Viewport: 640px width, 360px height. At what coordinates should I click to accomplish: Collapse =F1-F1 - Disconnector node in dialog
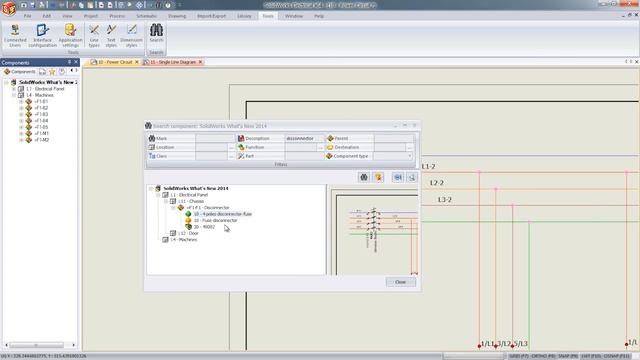173,208
